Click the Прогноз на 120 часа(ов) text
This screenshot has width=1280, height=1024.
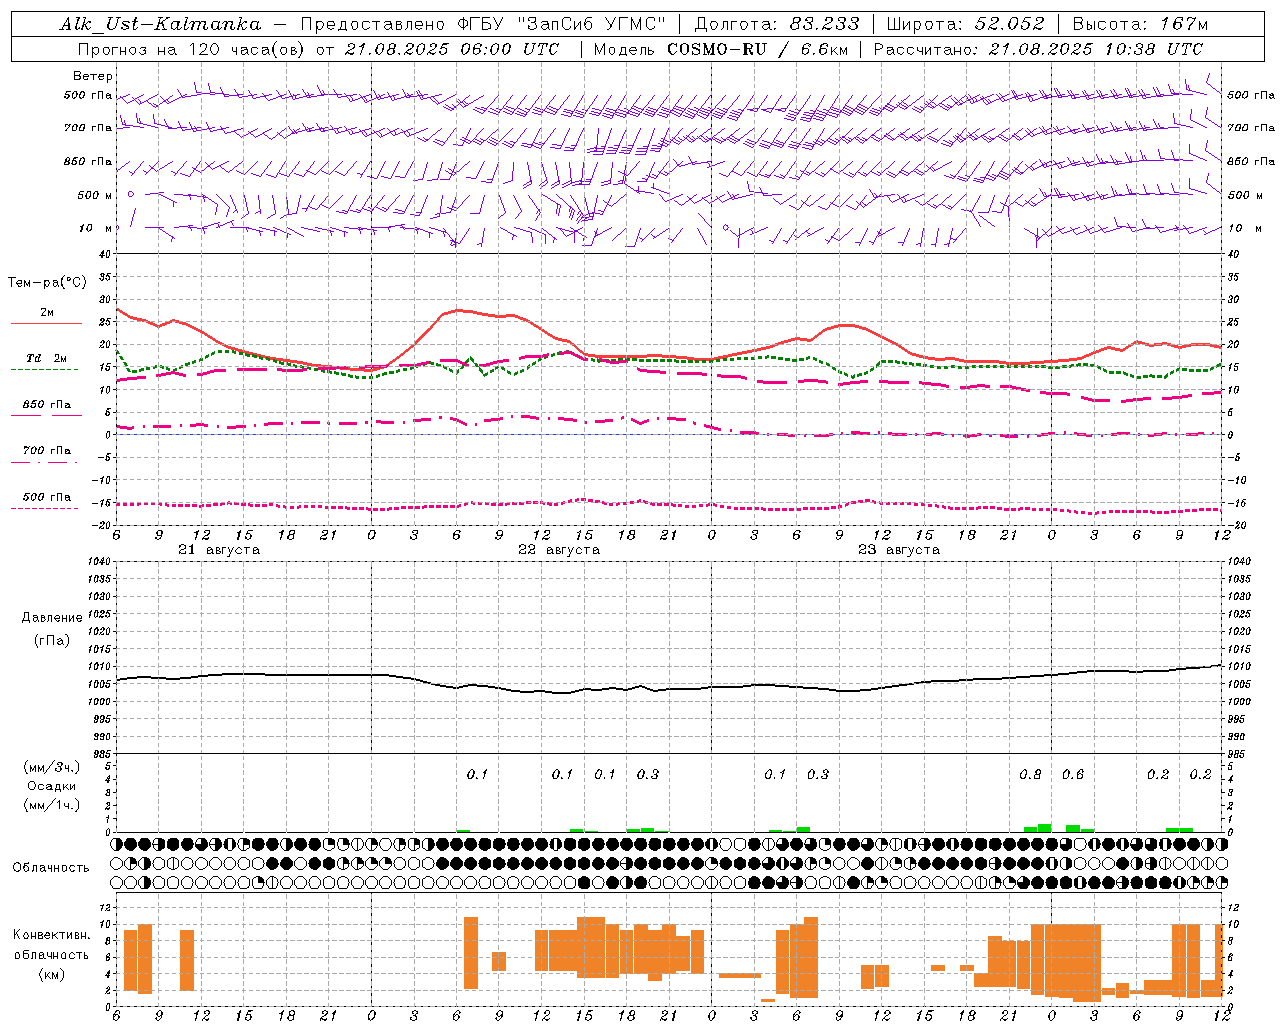(193, 49)
